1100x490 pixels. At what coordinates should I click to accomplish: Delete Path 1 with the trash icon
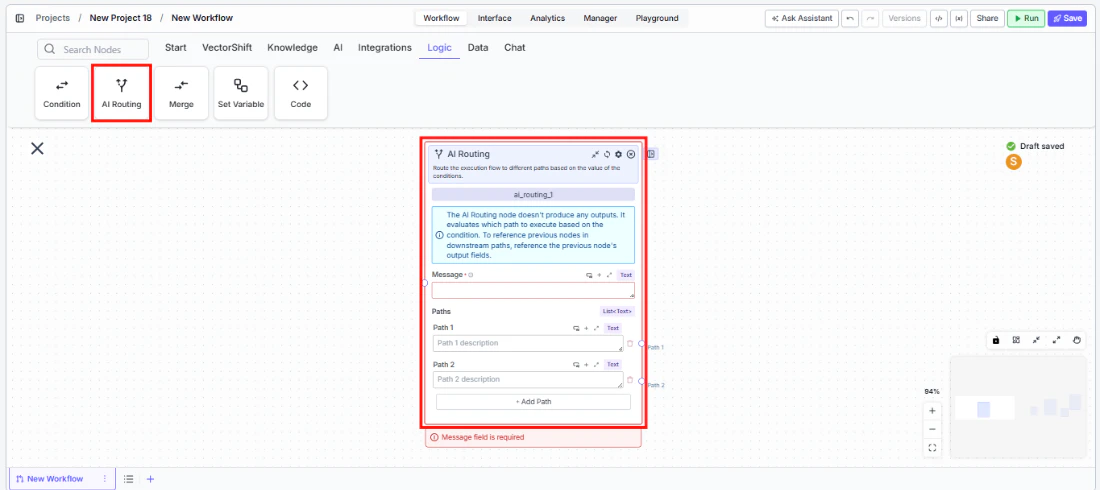(630, 343)
